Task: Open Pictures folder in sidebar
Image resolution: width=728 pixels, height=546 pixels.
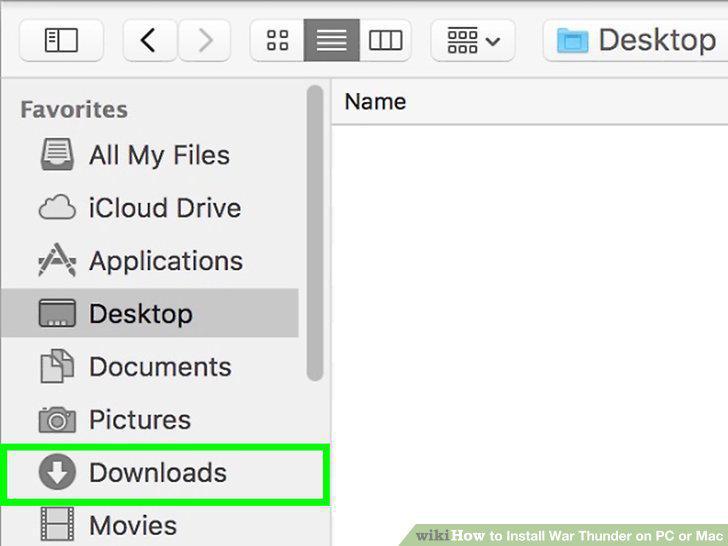Action: (140, 420)
